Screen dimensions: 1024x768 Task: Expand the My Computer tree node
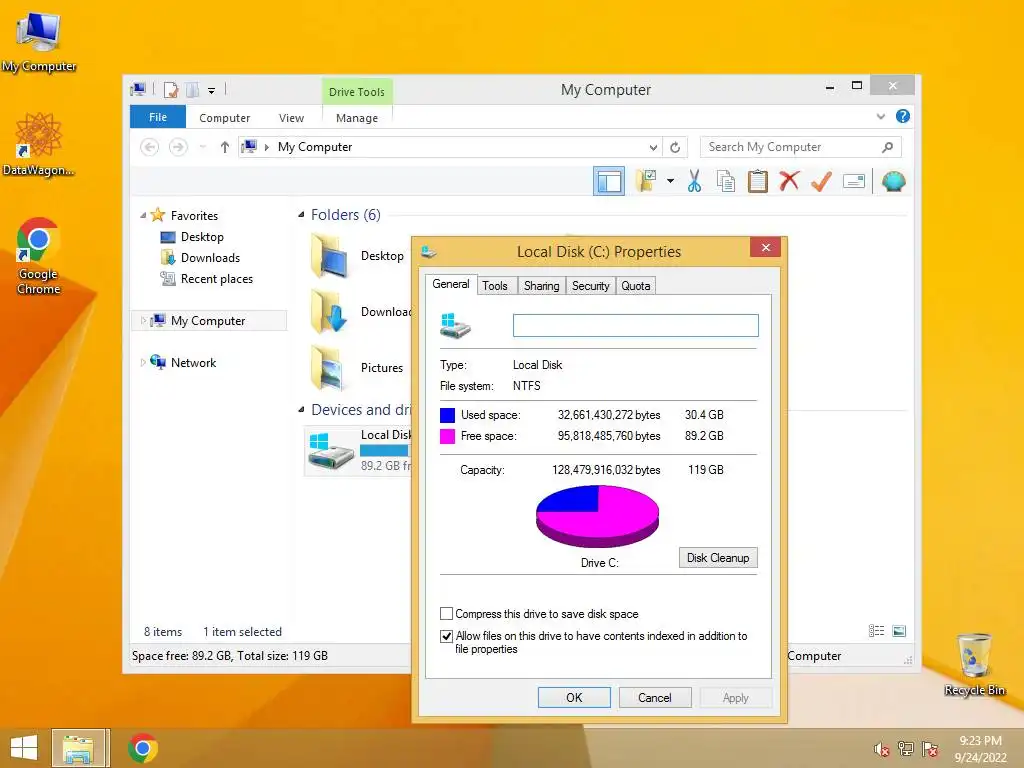point(143,321)
